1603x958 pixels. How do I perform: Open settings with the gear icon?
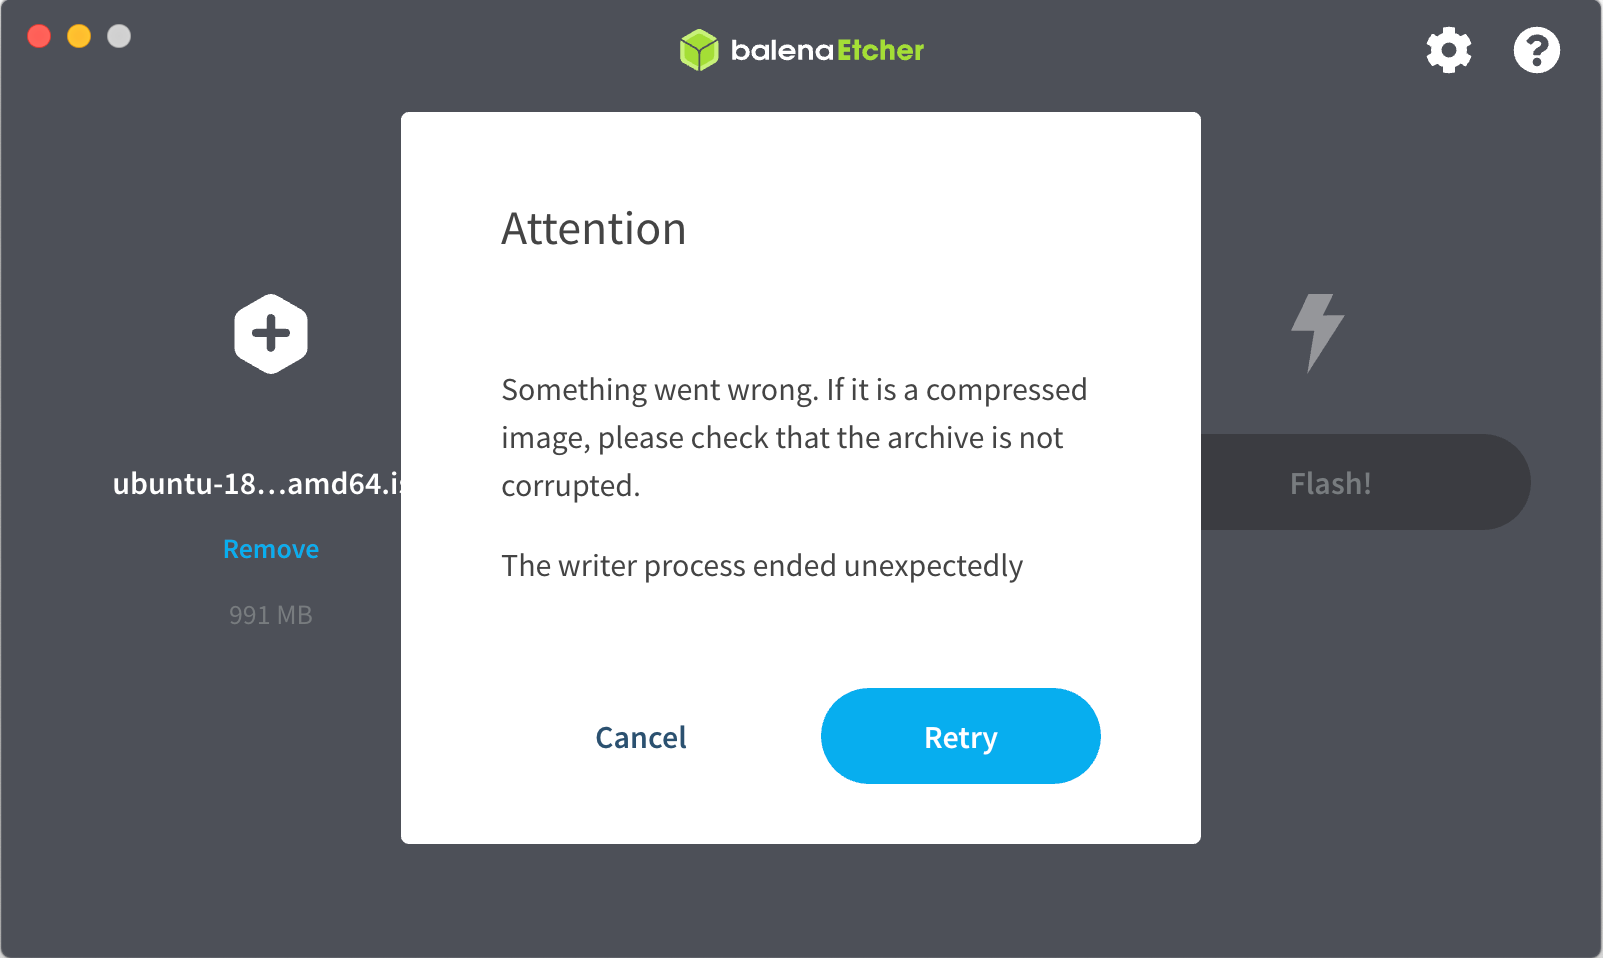1448,50
